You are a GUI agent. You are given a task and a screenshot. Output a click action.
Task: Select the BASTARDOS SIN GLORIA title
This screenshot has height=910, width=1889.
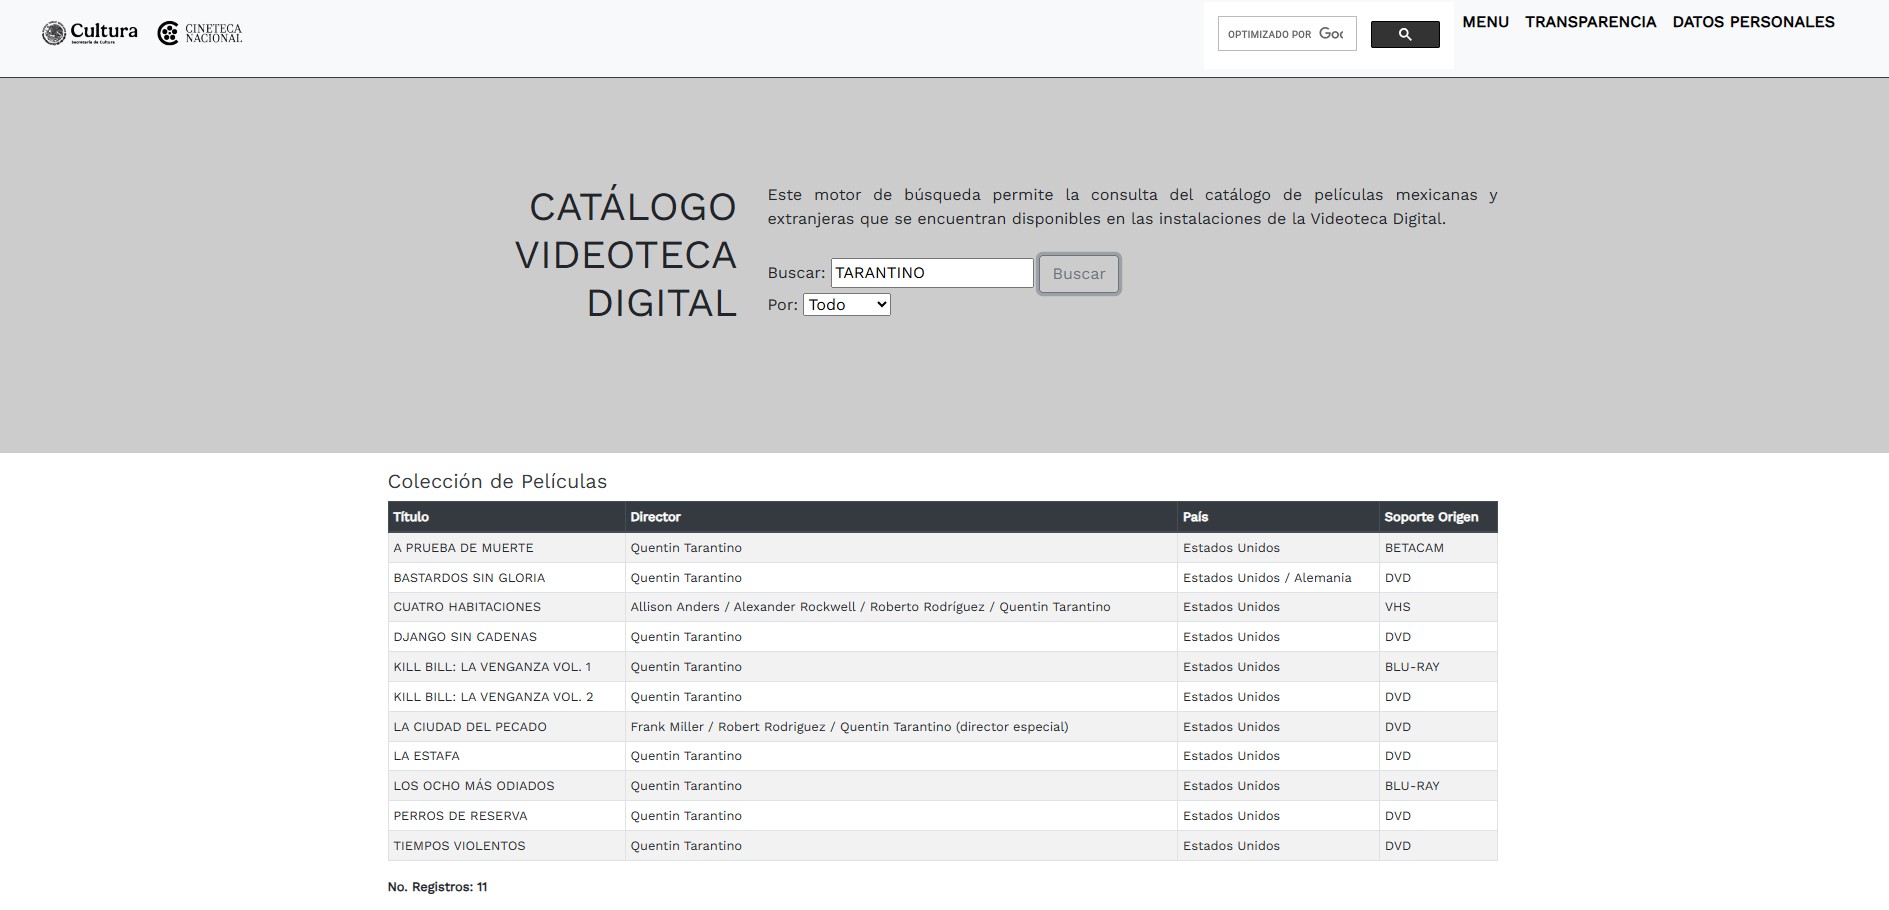[x=469, y=578]
